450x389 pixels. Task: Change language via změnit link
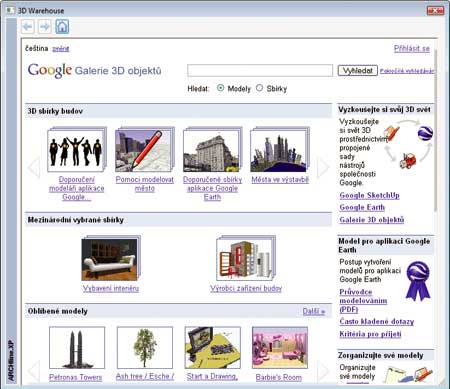[61, 49]
